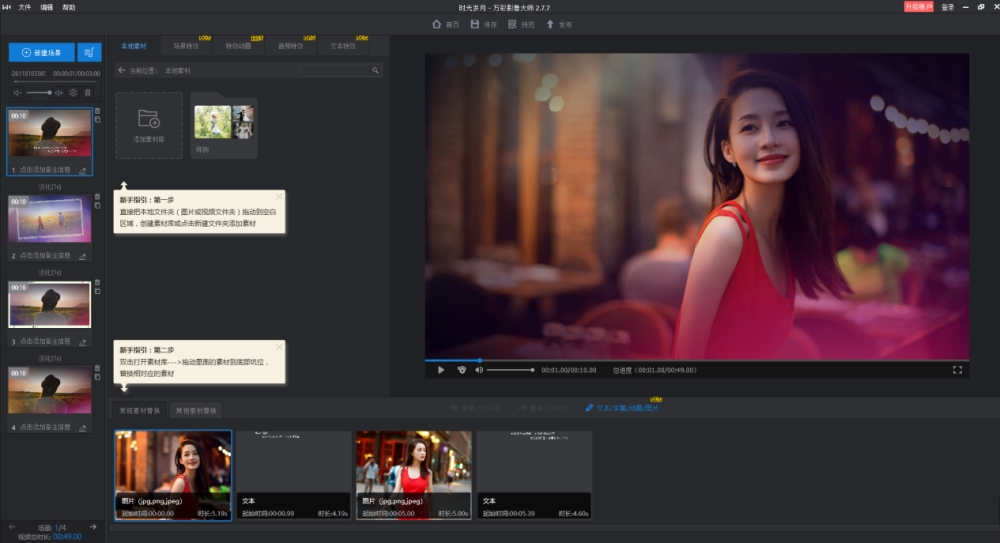
Task: Mute the preview player volume speaker icon
Action: [x=479, y=370]
